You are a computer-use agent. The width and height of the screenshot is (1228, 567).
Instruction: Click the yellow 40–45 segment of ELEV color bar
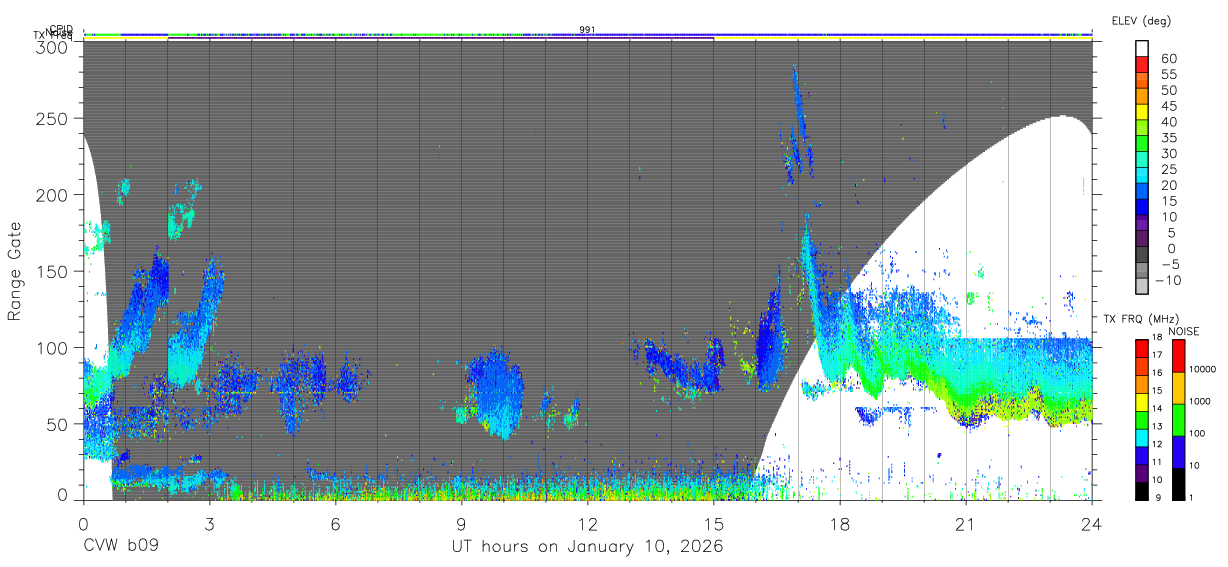click(1143, 114)
